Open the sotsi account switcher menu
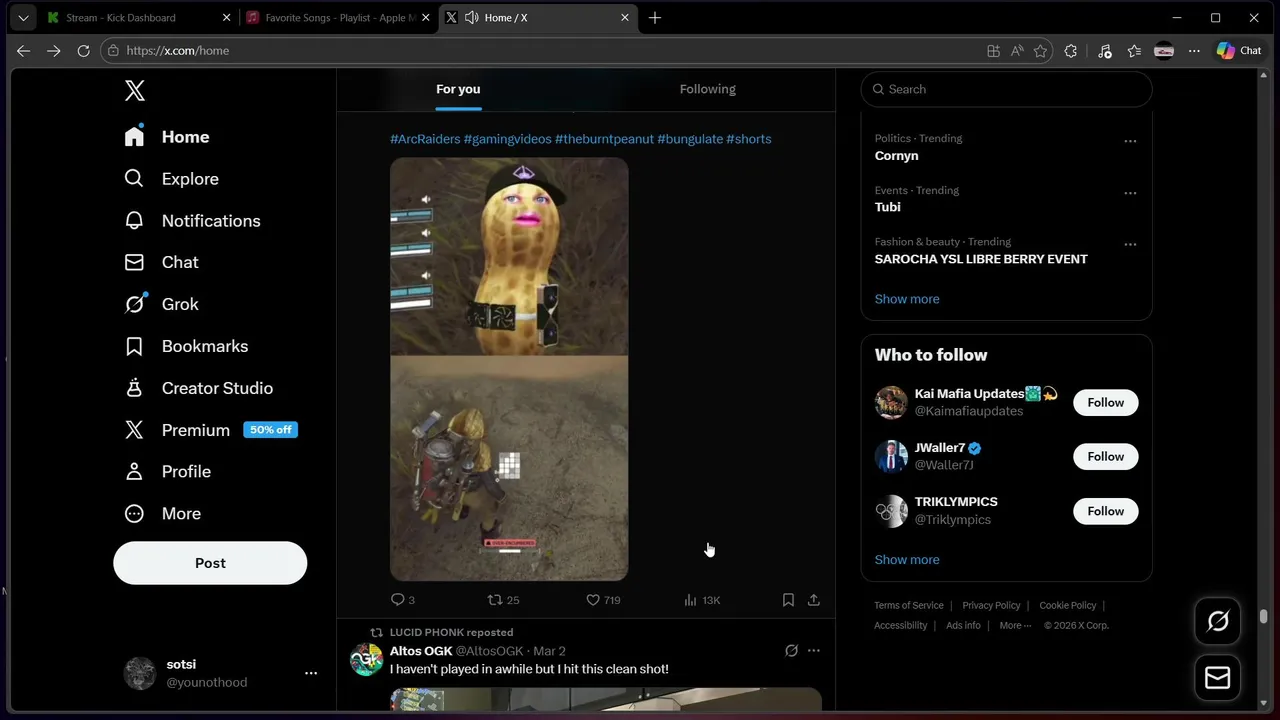The height and width of the screenshot is (720, 1280). click(x=220, y=673)
